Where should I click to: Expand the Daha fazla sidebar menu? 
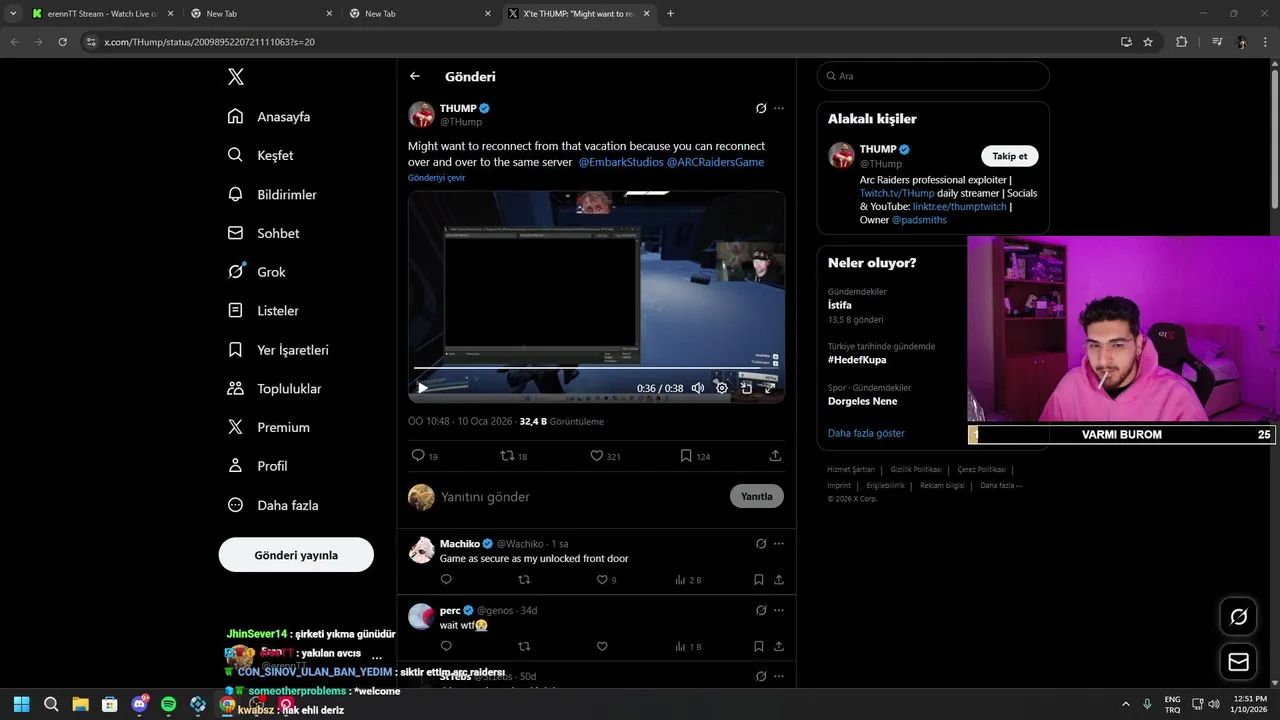pyautogui.click(x=273, y=505)
